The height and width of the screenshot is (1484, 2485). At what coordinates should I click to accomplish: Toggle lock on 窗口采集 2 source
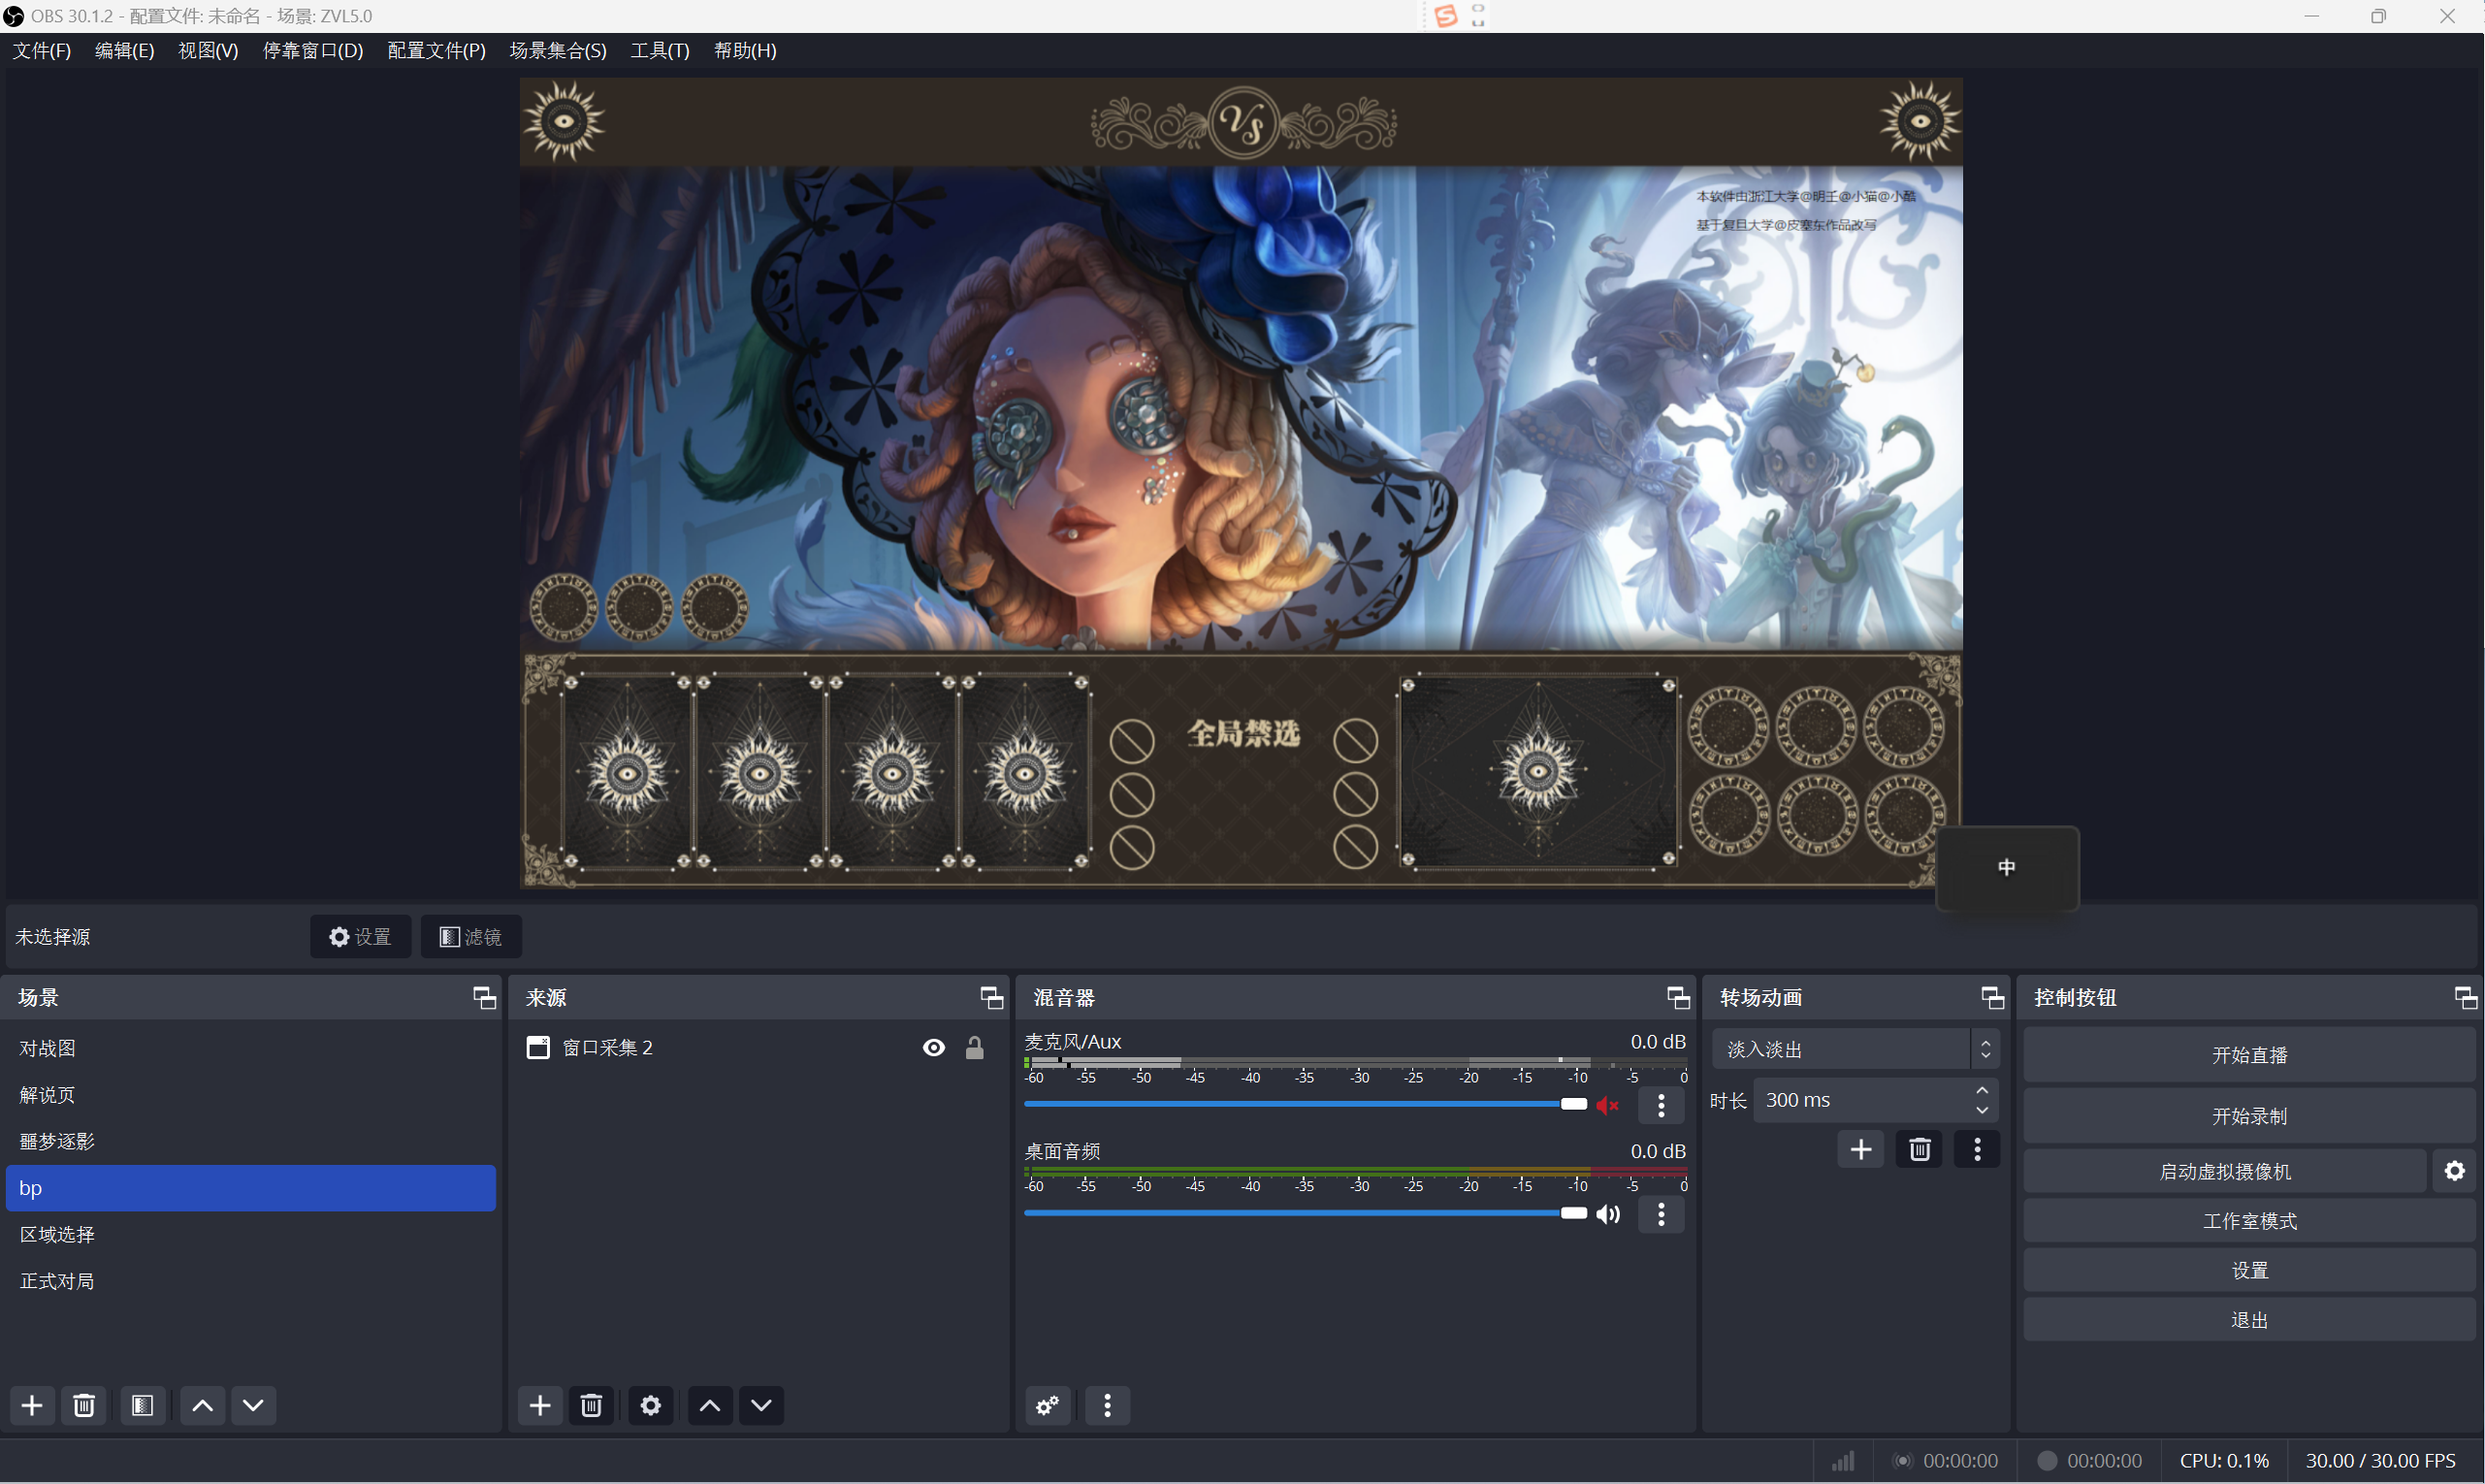[975, 1047]
